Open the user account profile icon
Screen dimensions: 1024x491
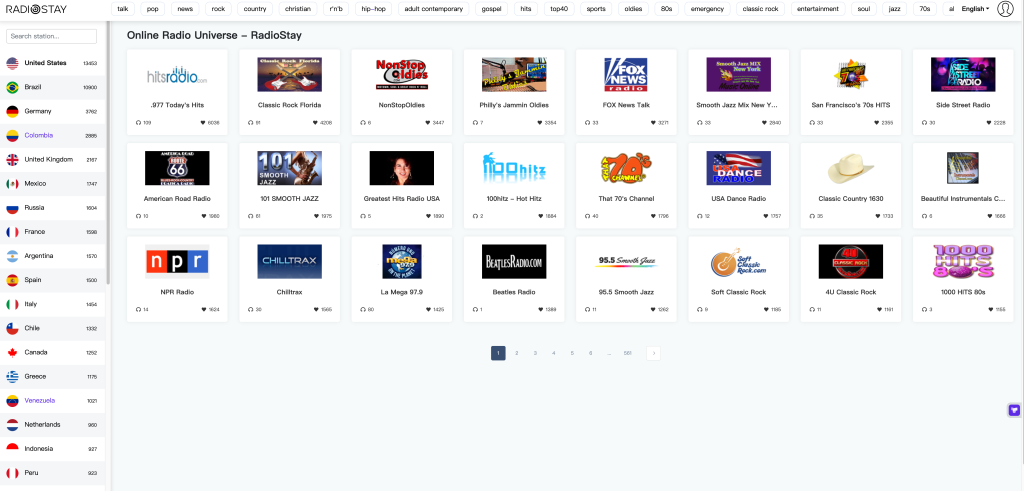[x=1005, y=9]
